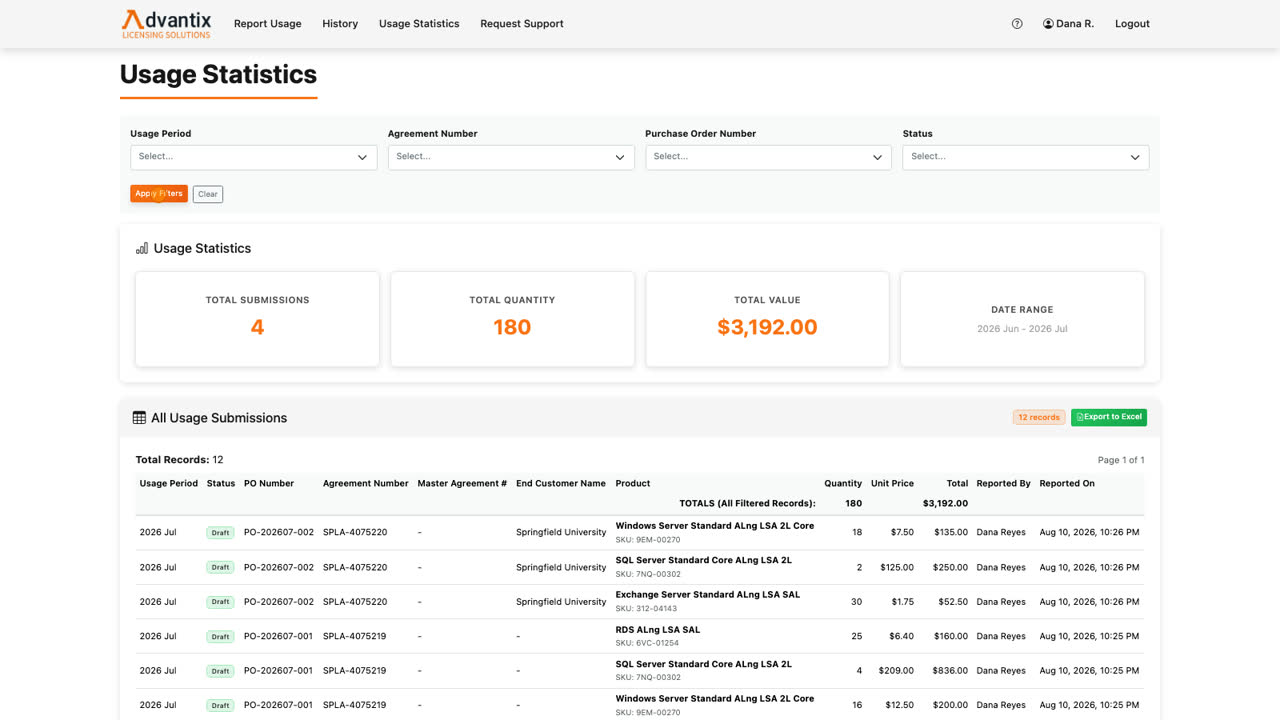Click Page 1 of 1 pagination text
The height and width of the screenshot is (720, 1280).
[1121, 460]
